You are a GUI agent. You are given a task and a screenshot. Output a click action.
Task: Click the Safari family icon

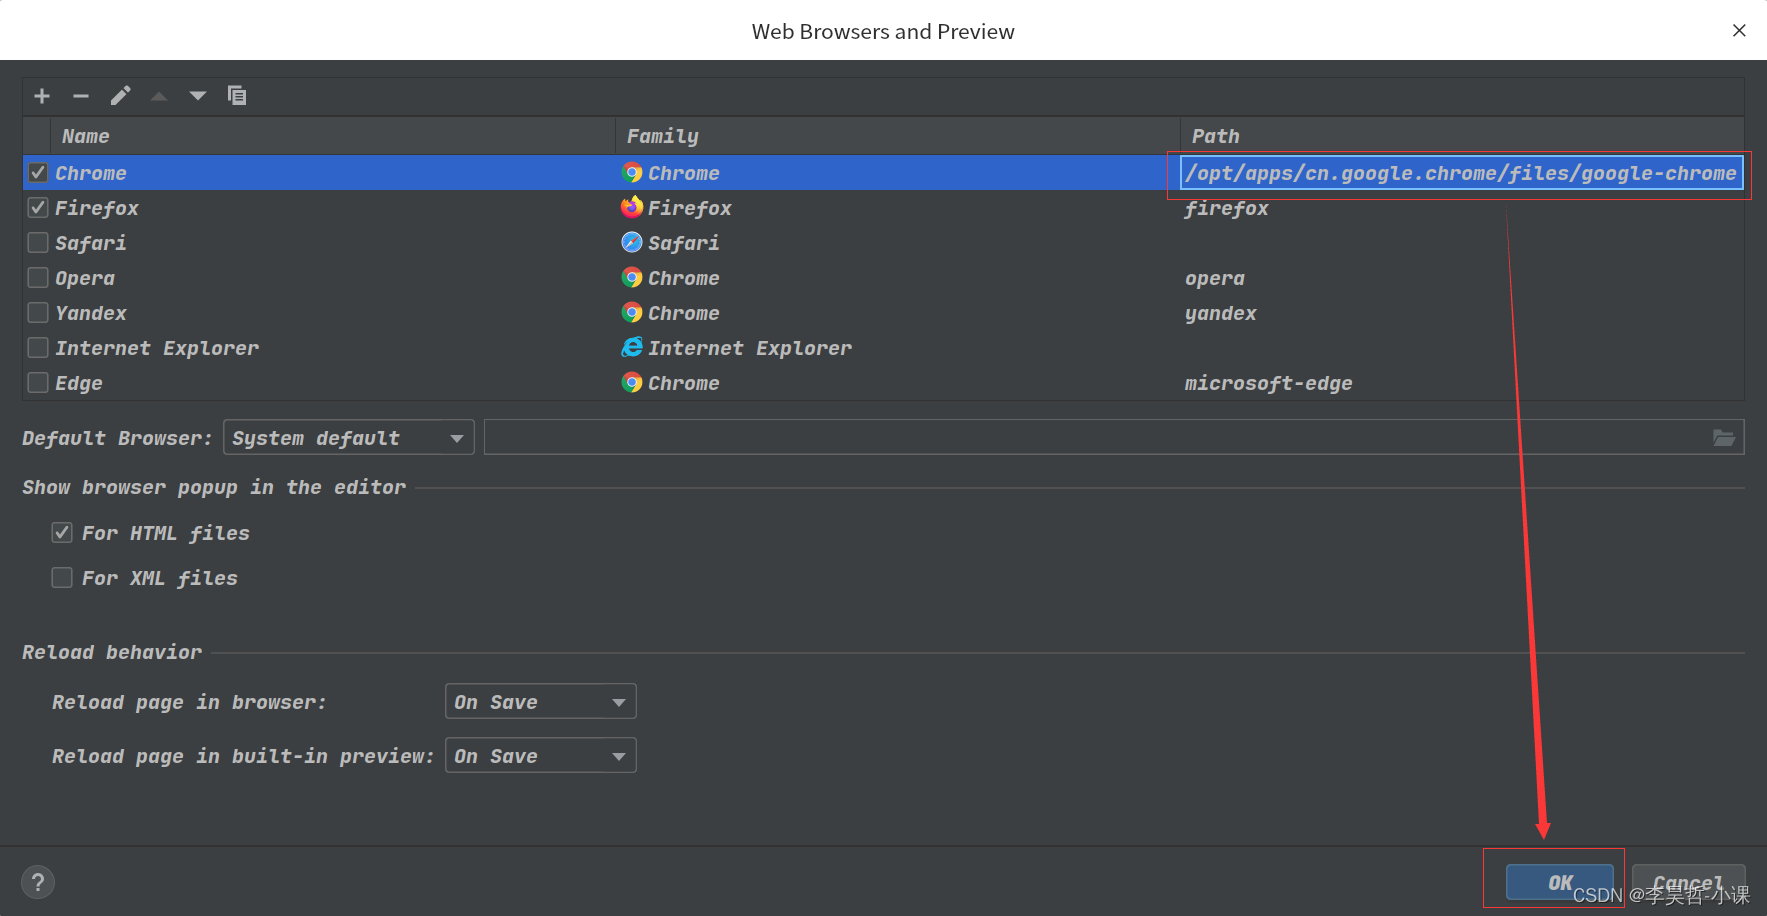coord(632,243)
